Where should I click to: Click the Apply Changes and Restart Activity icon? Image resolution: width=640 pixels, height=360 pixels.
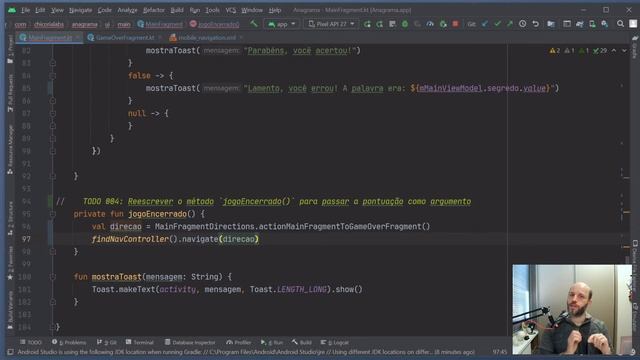coord(380,24)
